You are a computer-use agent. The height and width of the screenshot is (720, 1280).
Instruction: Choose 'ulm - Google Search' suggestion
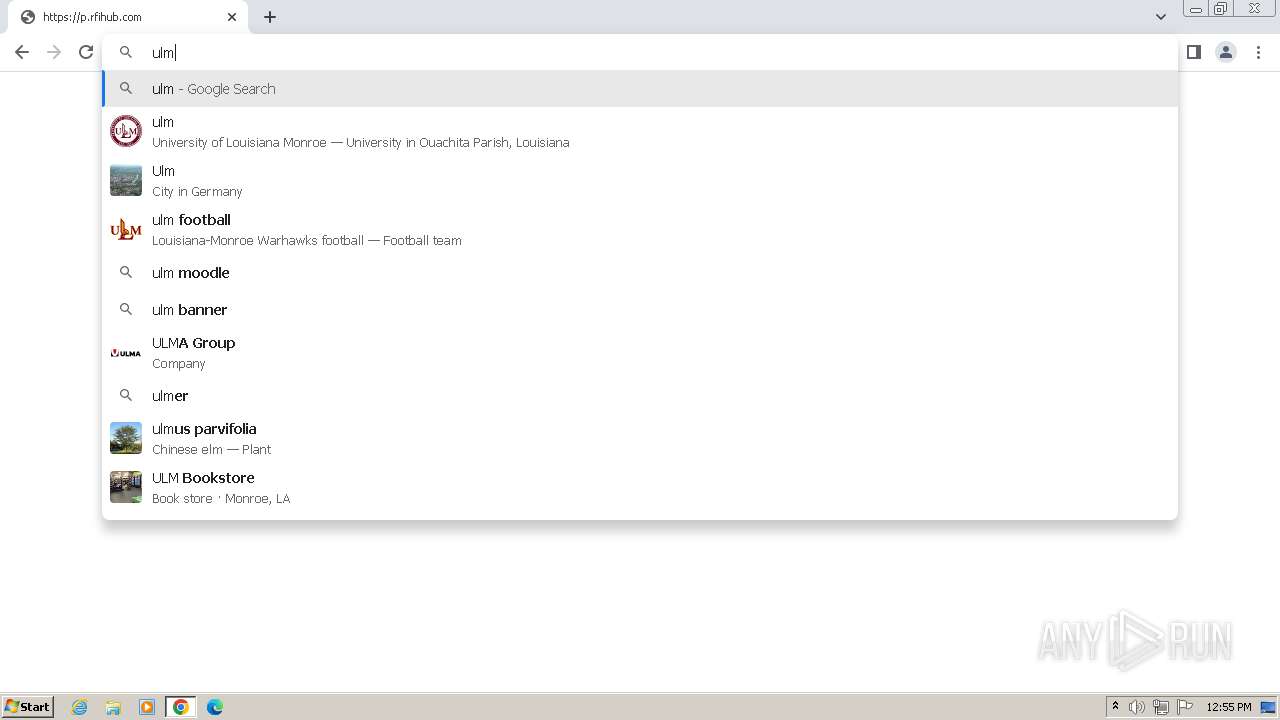click(640, 88)
